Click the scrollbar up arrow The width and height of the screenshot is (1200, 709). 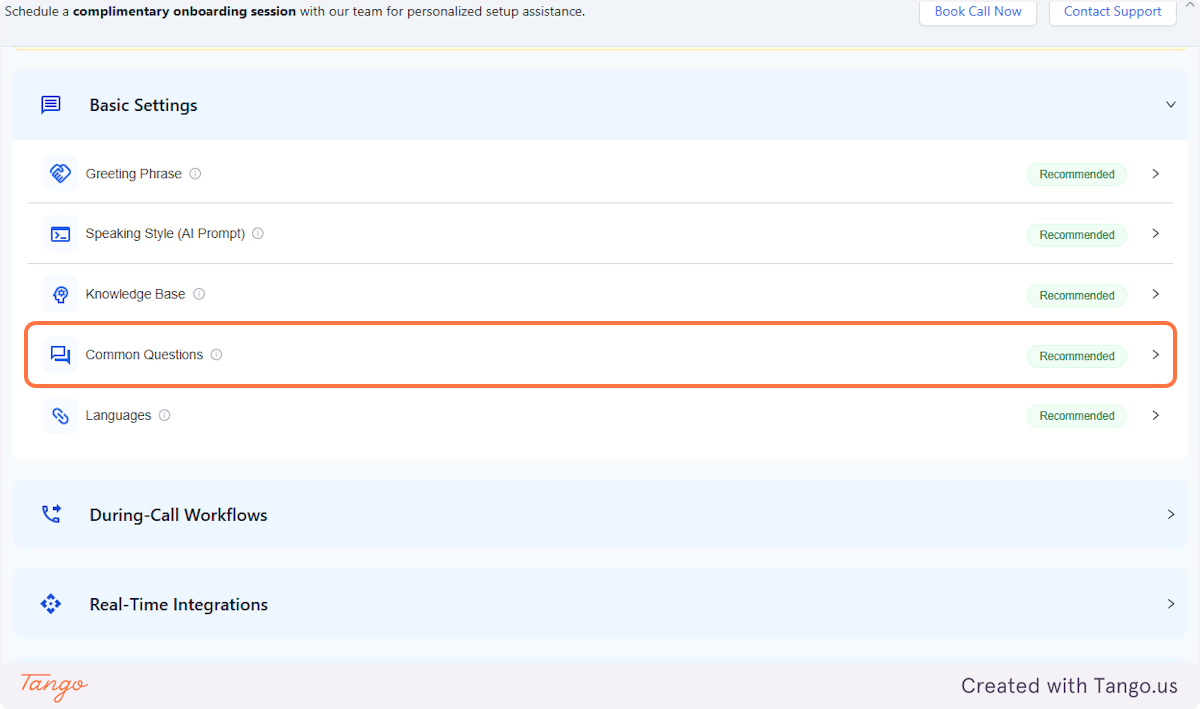1192,5
